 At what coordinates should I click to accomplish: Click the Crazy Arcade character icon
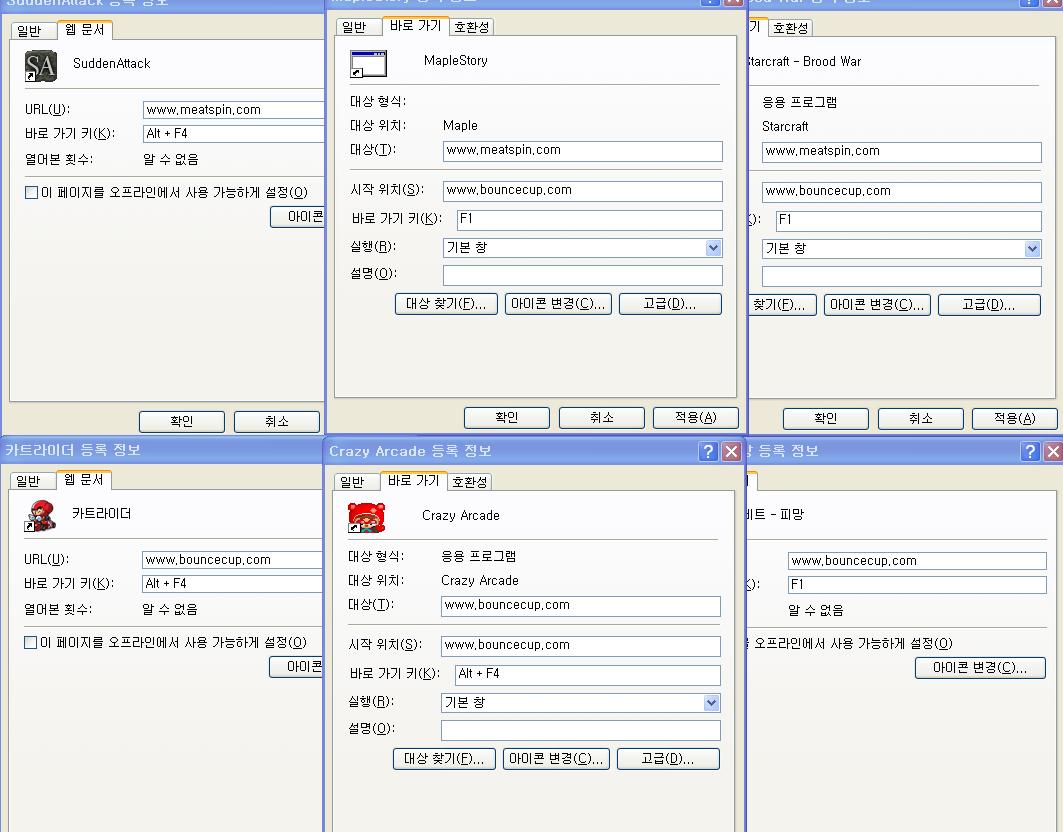(366, 517)
